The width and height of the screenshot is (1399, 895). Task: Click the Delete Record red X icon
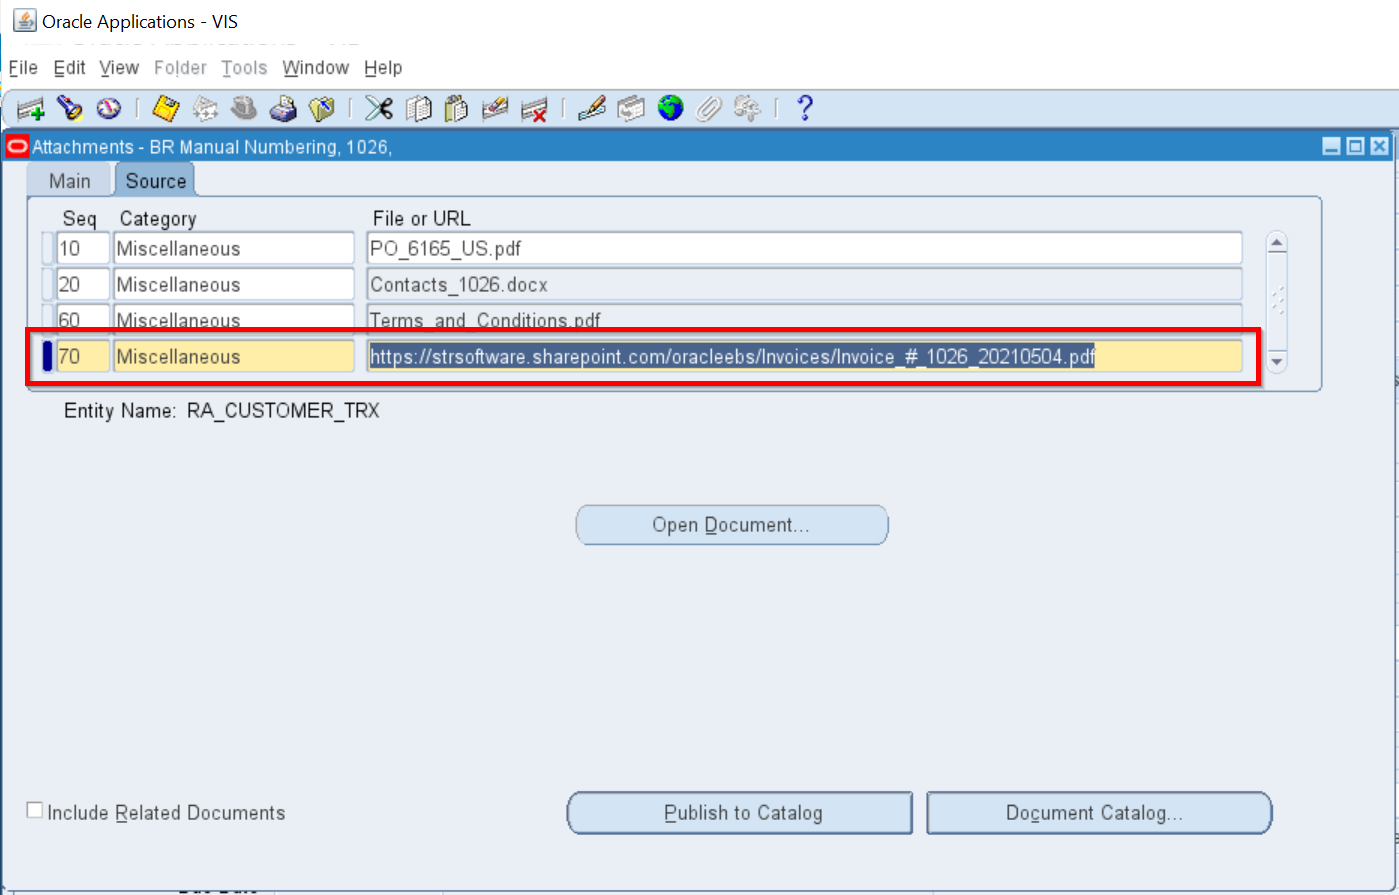(534, 108)
